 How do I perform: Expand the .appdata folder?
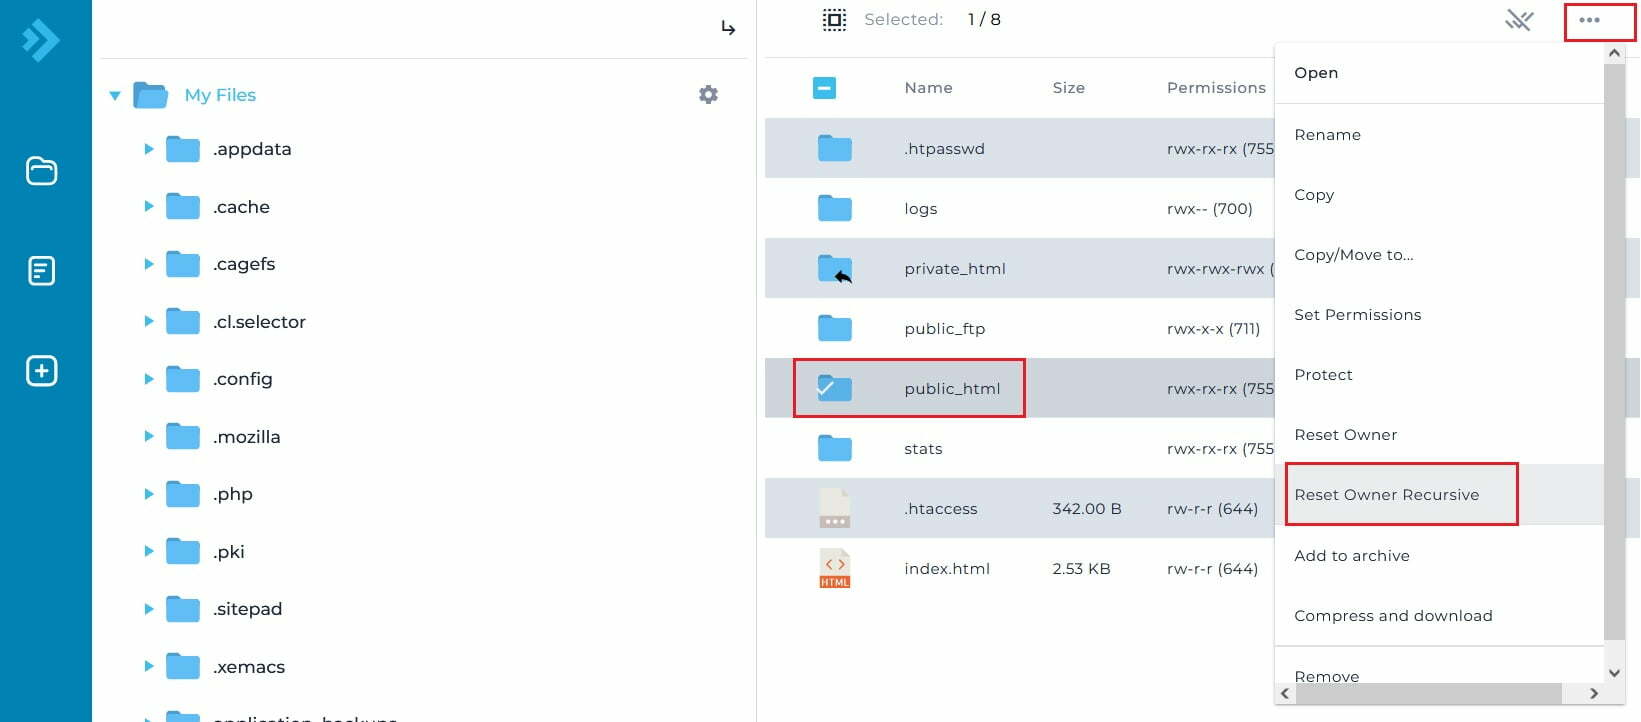149,149
